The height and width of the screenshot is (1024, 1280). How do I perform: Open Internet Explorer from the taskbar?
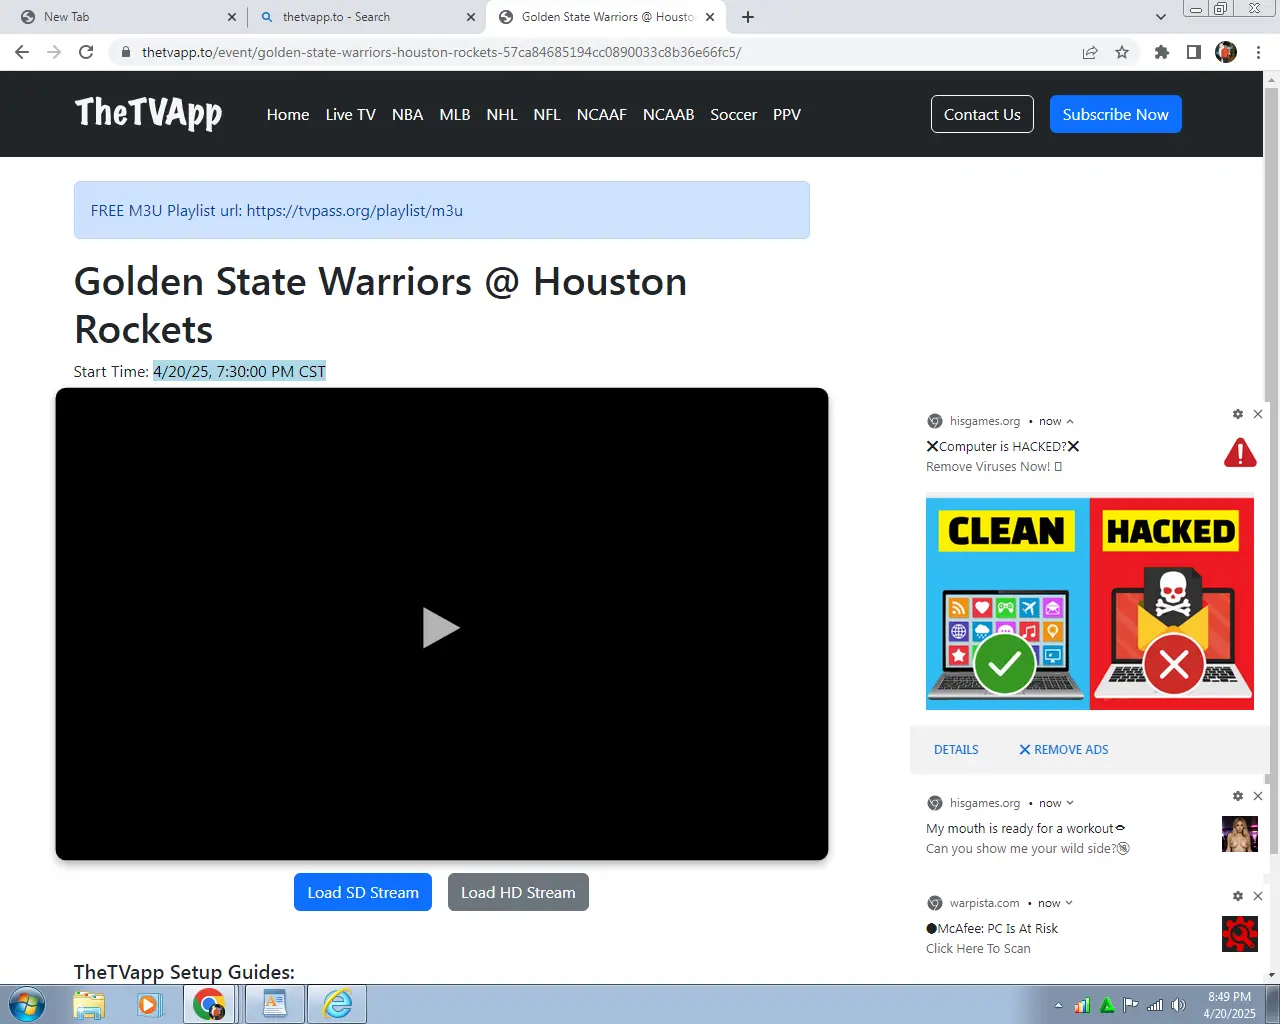[337, 1004]
